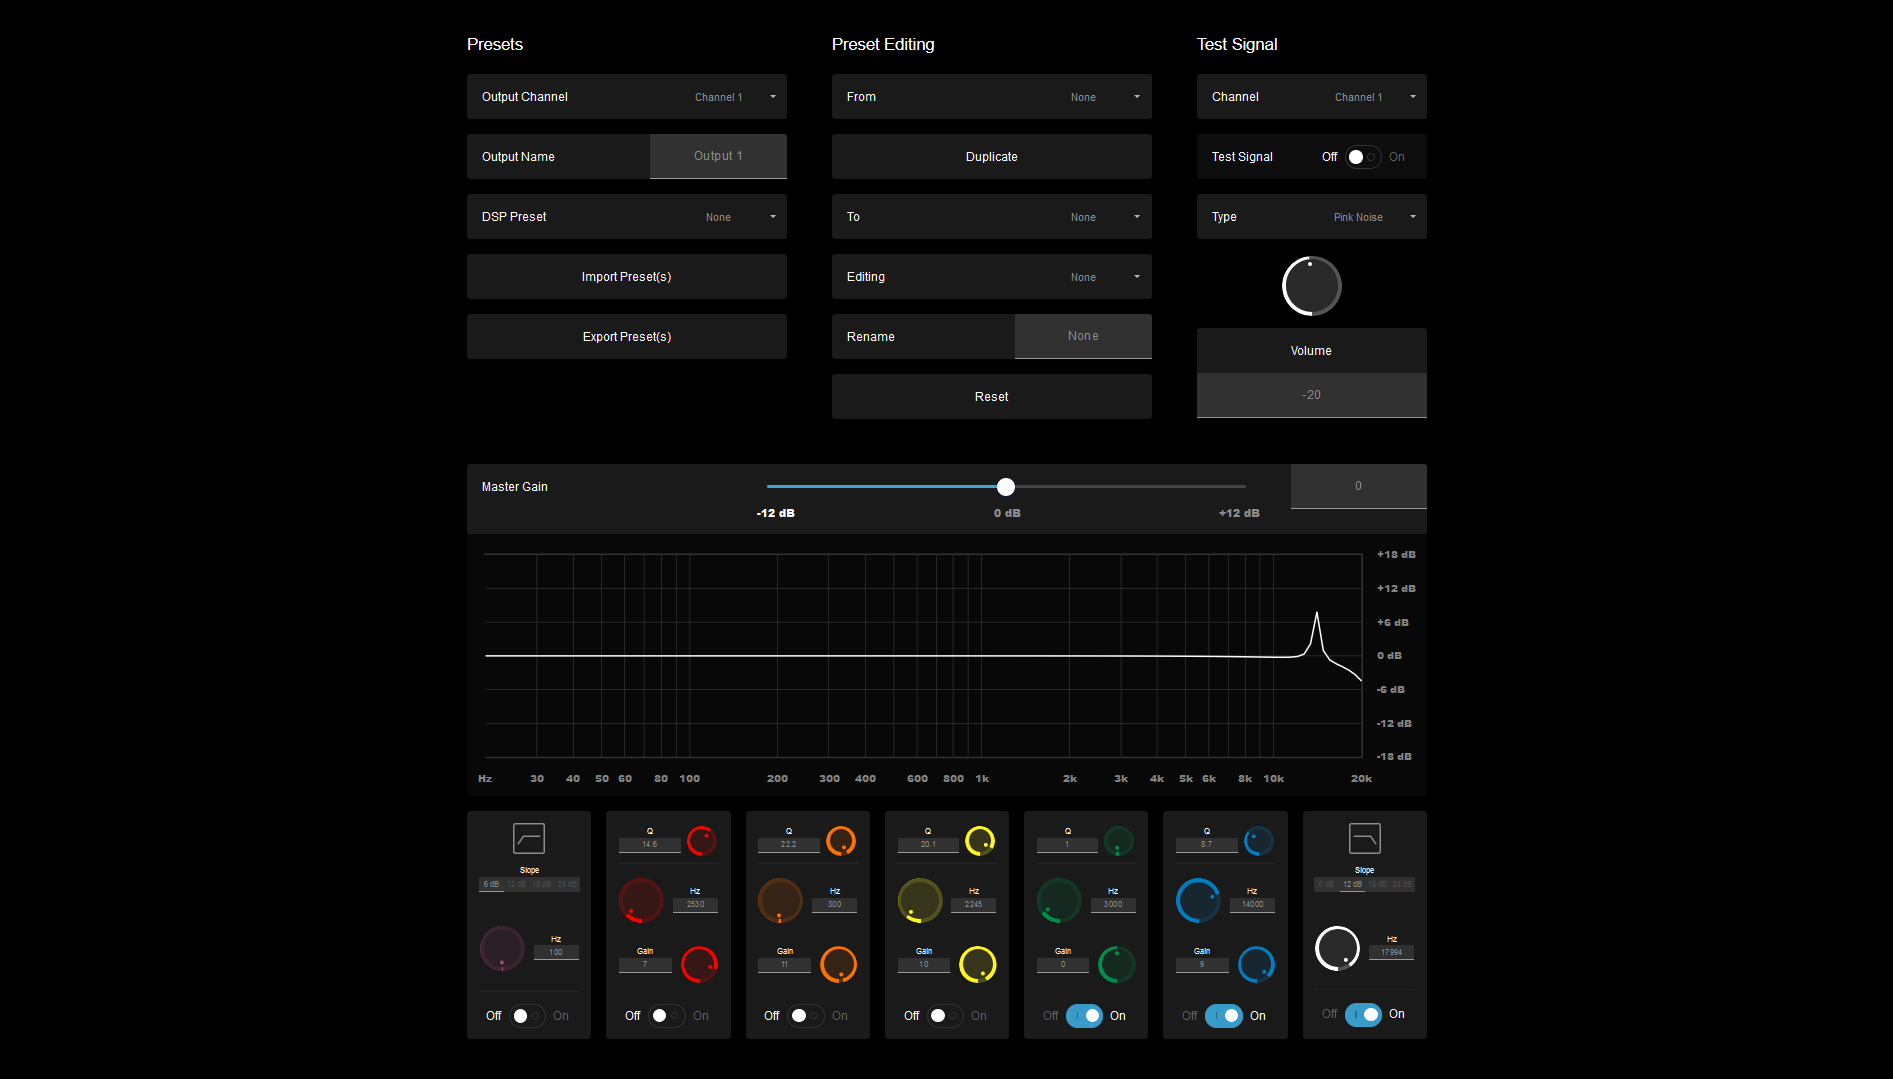Click the Test Signal volume knob

point(1311,286)
